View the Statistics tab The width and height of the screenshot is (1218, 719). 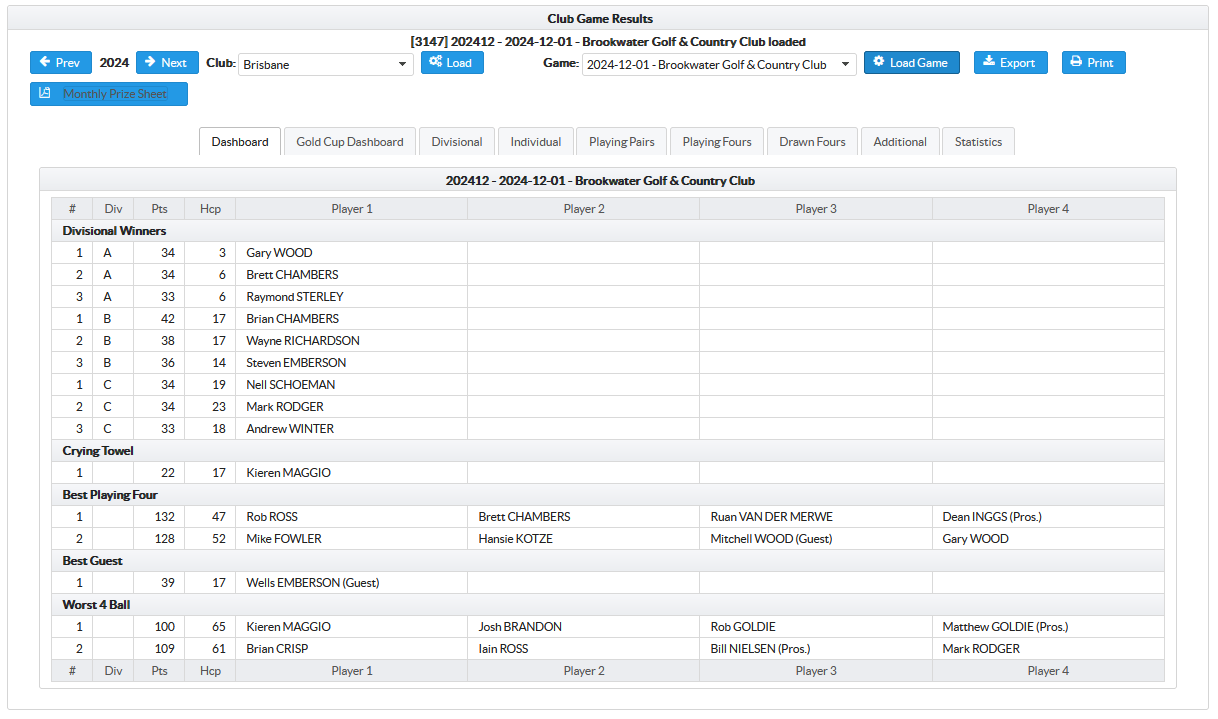[x=978, y=142]
